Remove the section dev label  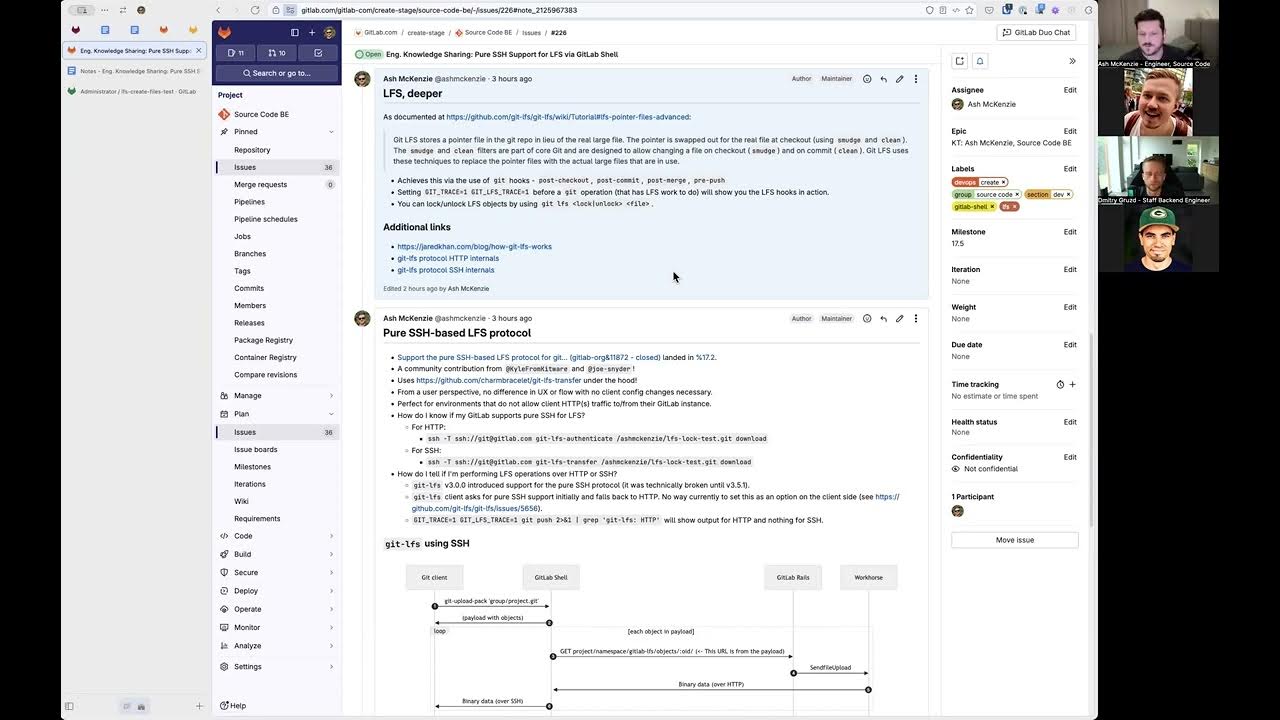[1068, 194]
